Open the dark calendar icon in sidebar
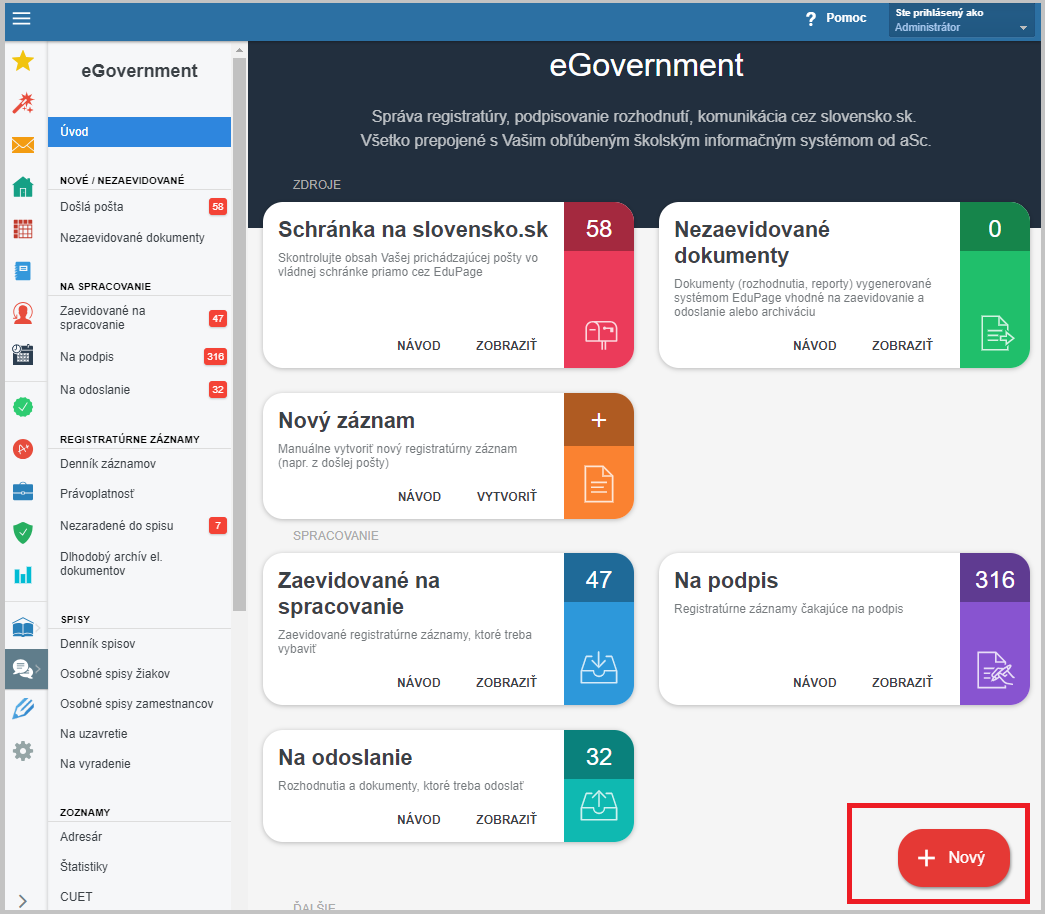This screenshot has height=914, width=1045. (23, 354)
